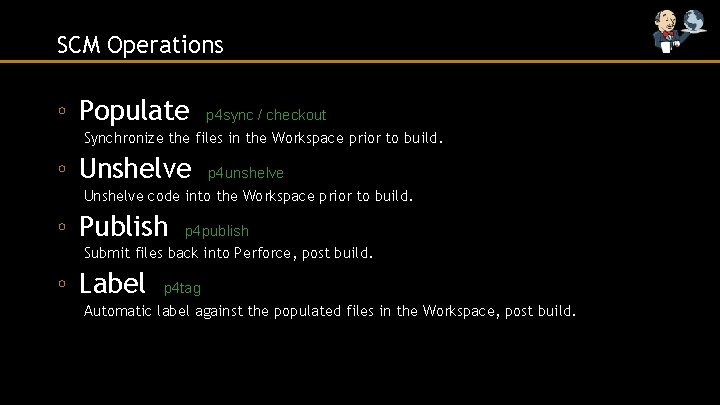Click the bullet marker before Label
Image resolution: width=720 pixels, height=405 pixels.
63,284
